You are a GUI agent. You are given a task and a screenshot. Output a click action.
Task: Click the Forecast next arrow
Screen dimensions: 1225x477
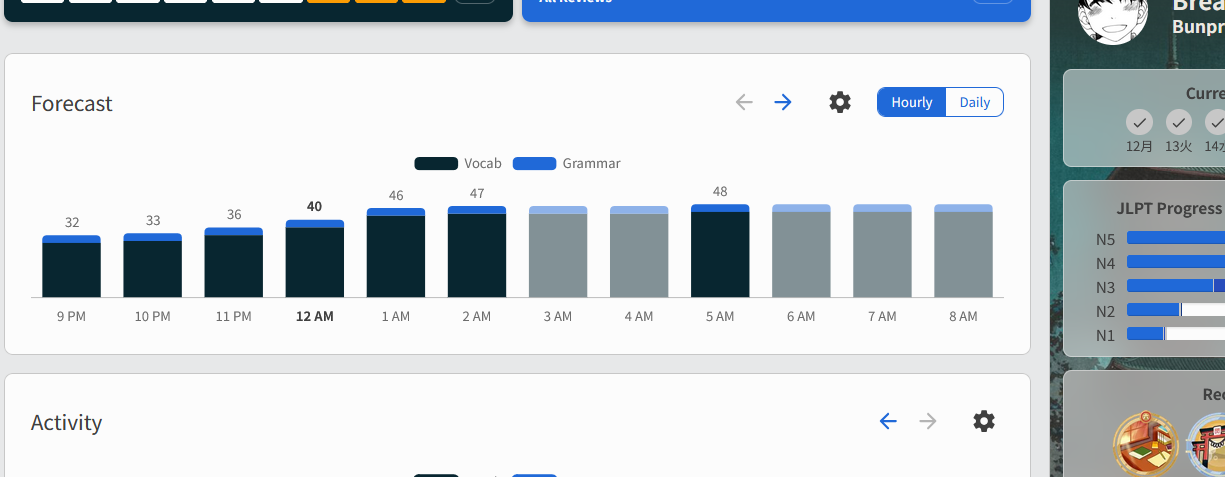pyautogui.click(x=783, y=102)
